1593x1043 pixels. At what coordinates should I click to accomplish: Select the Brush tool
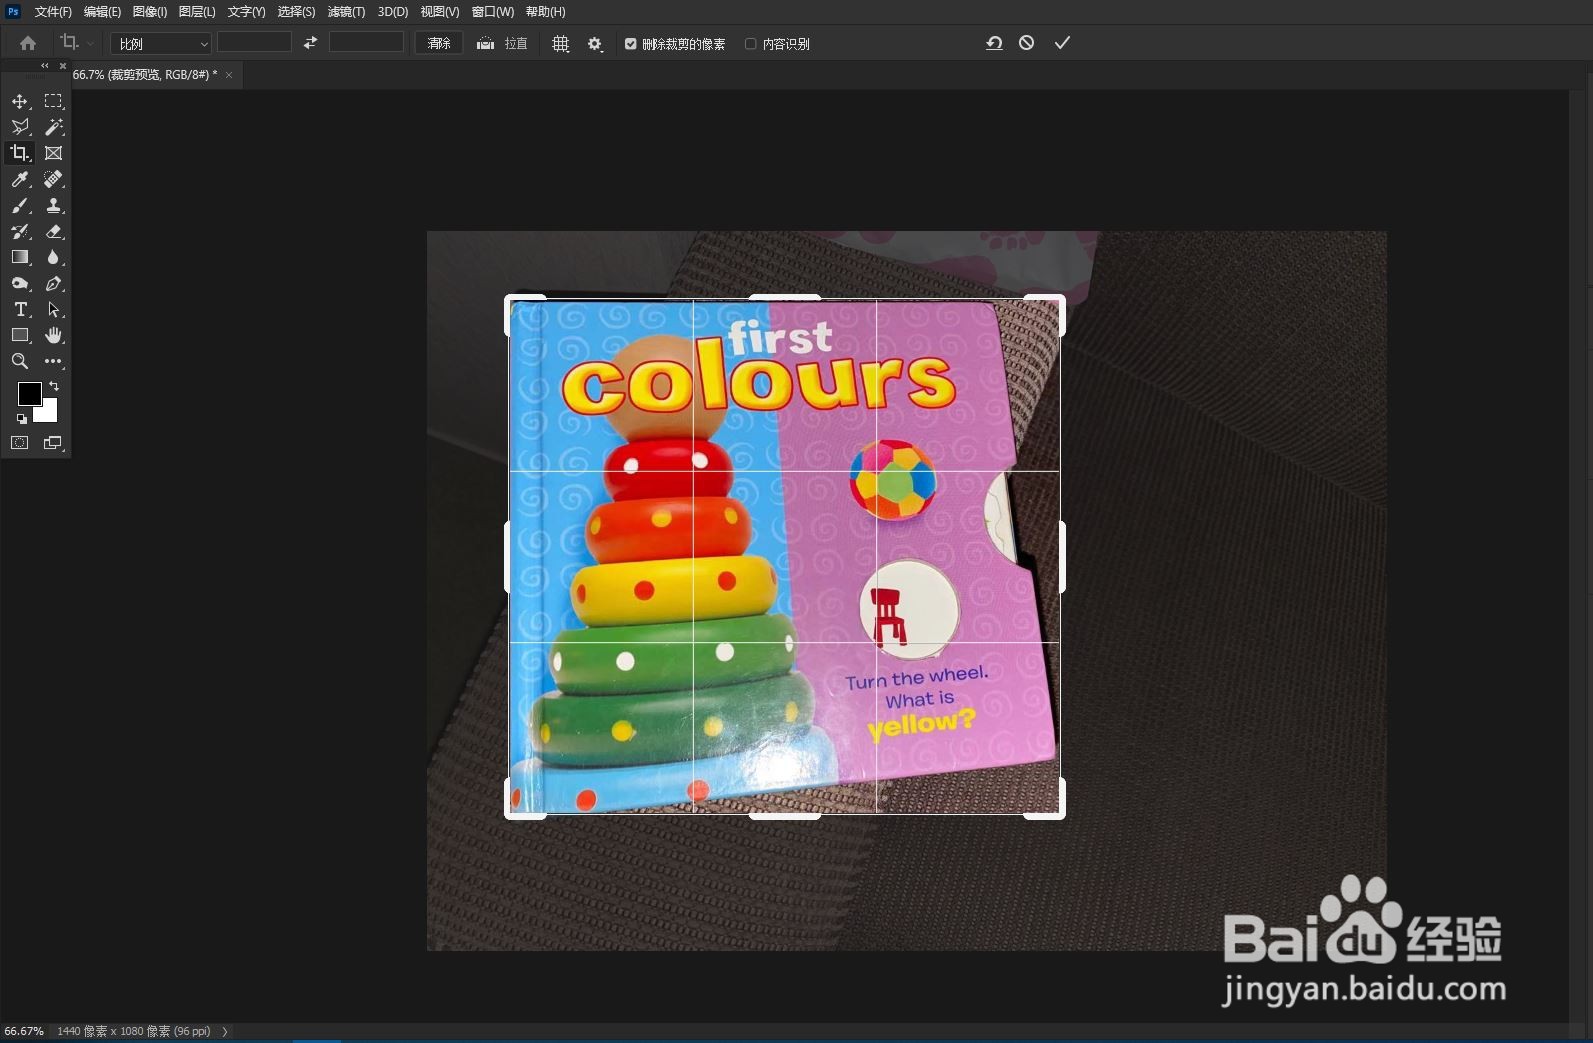pos(20,205)
